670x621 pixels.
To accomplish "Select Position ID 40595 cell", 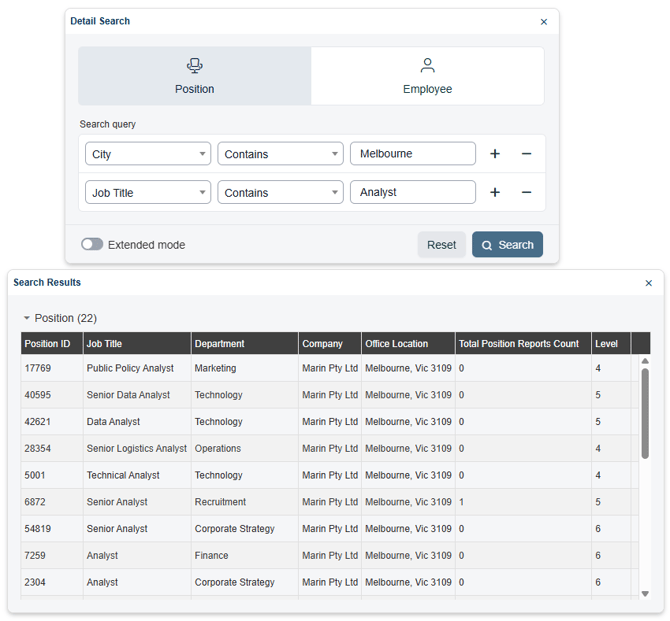I will pyautogui.click(x=52, y=395).
